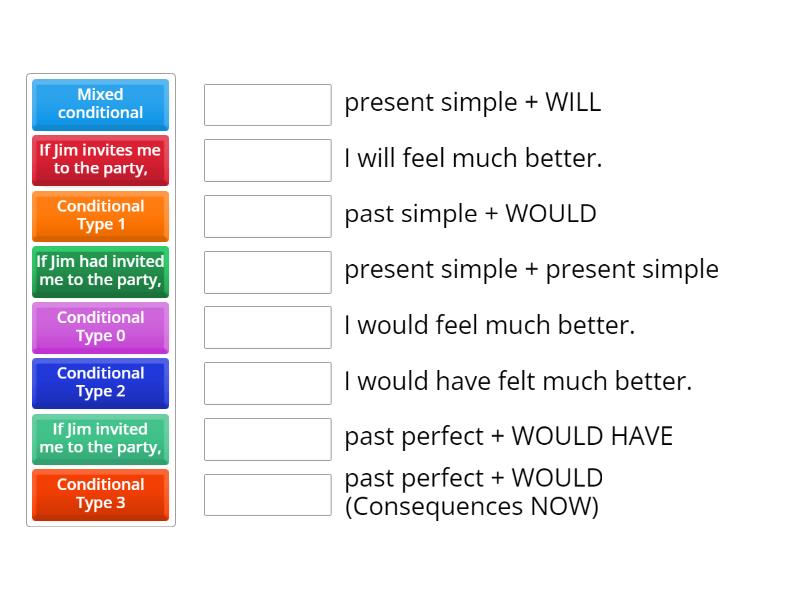Select the Mixed conditional tile
800x600 pixels.
(x=99, y=104)
